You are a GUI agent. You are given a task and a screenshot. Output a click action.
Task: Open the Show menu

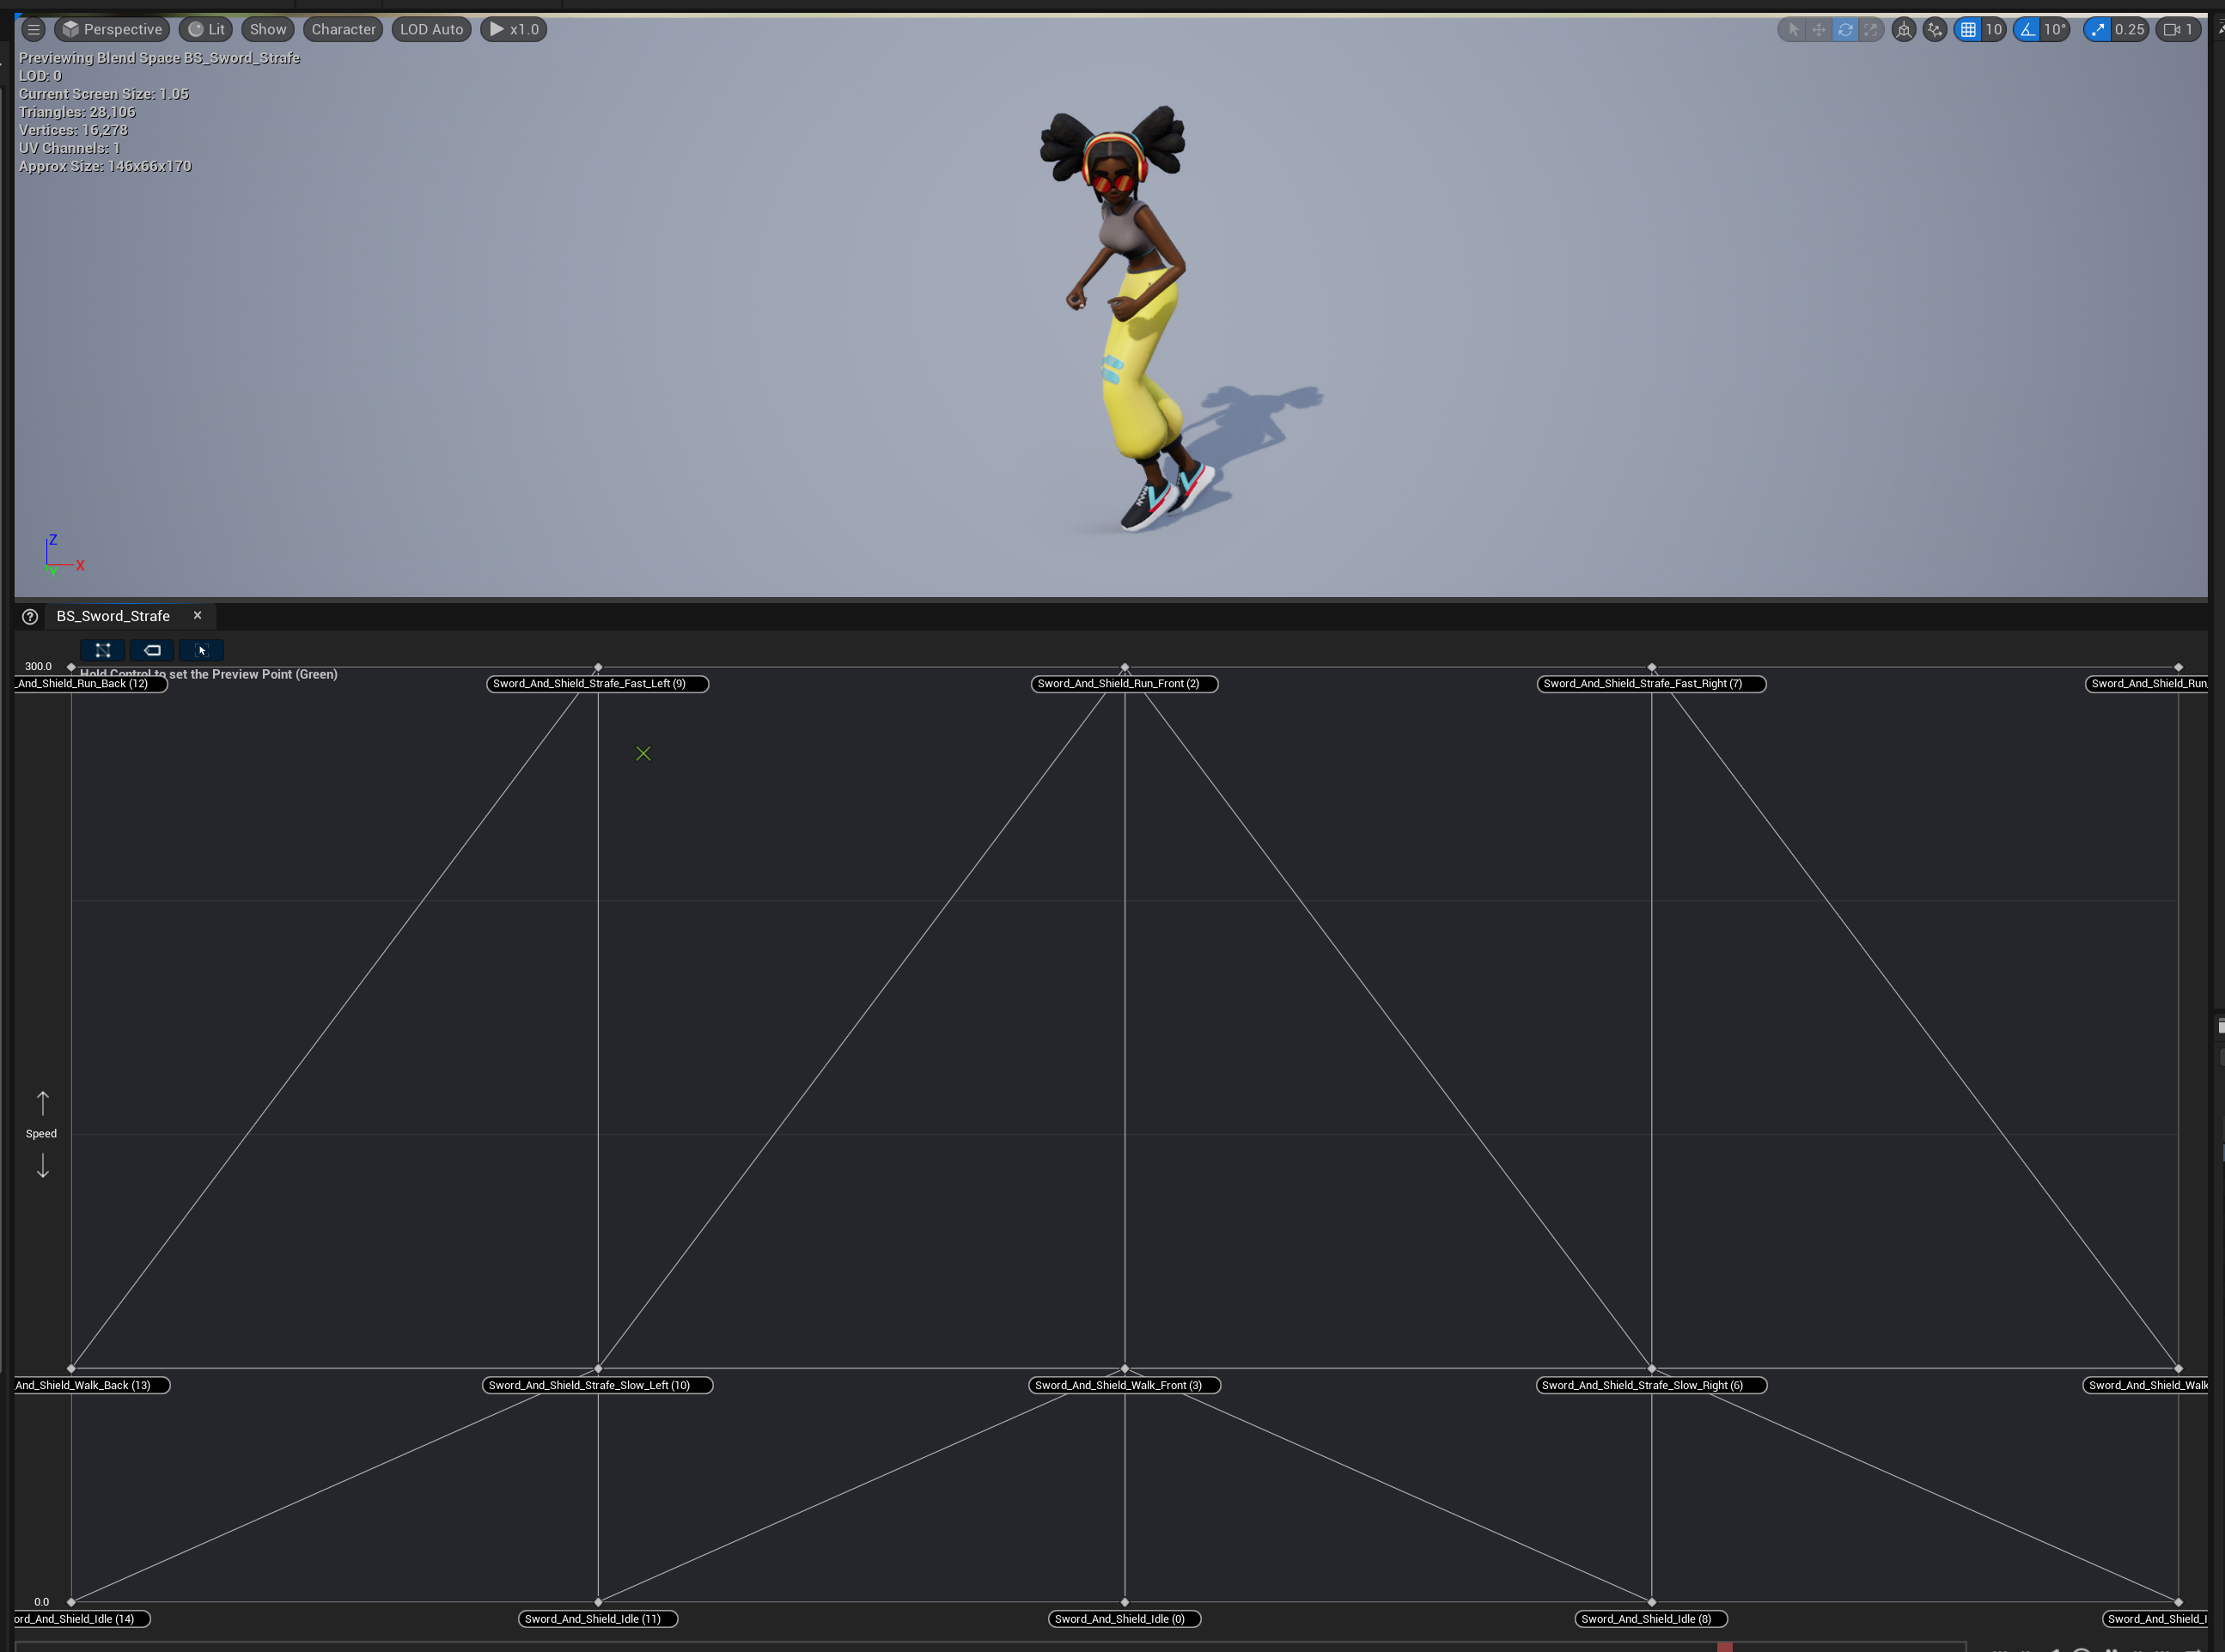pos(268,29)
